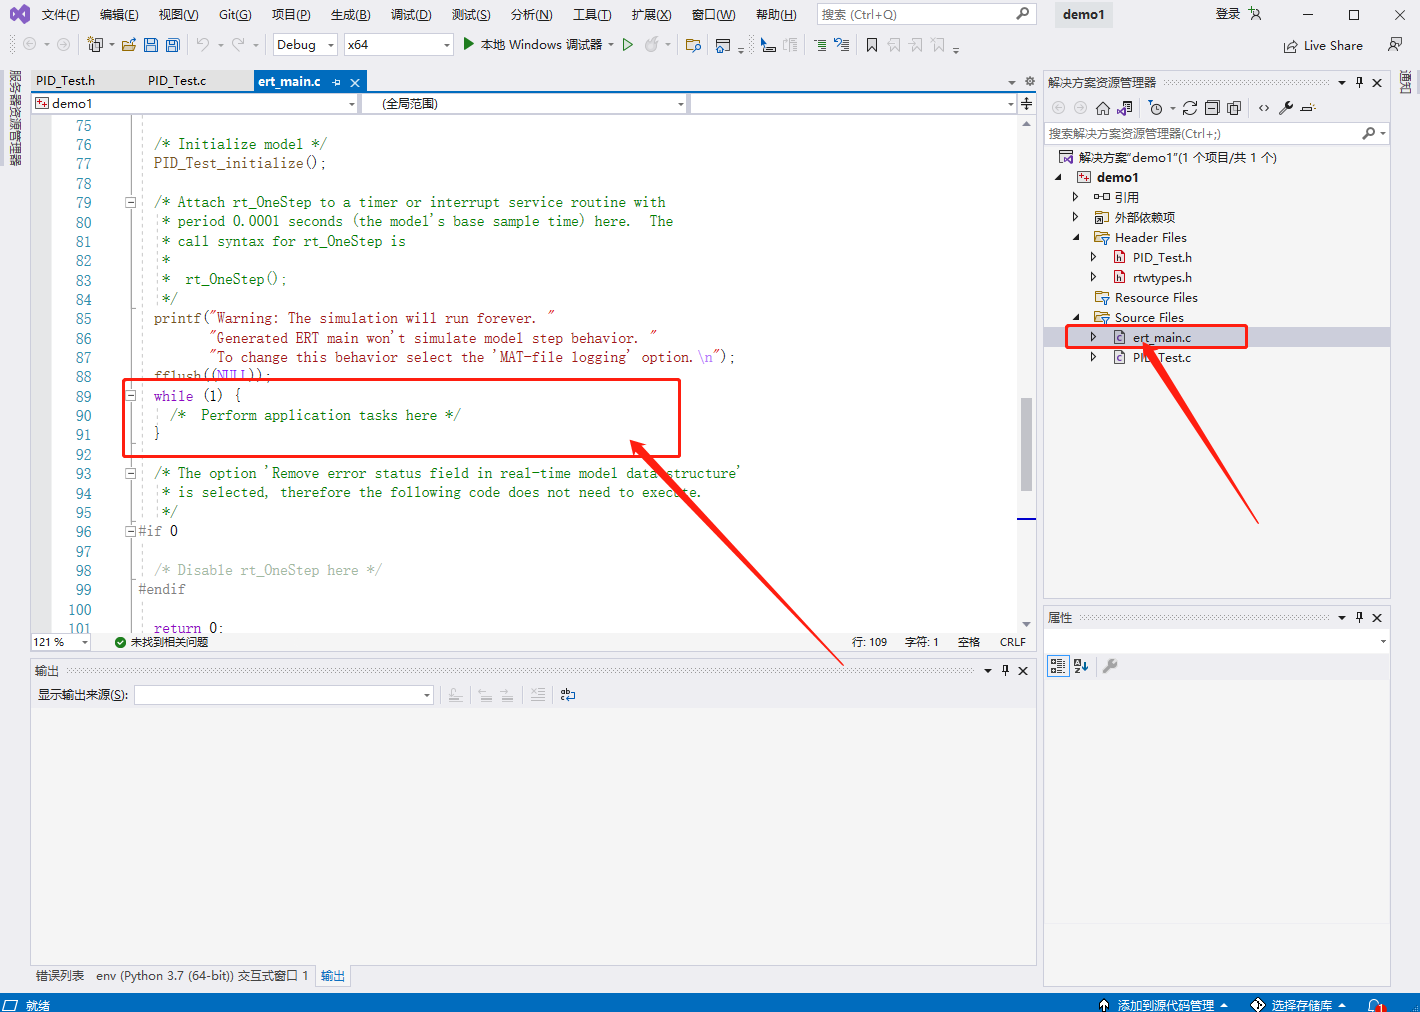Toggle bookmark on the current line
Viewport: 1420px width, 1012px height.
click(872, 45)
